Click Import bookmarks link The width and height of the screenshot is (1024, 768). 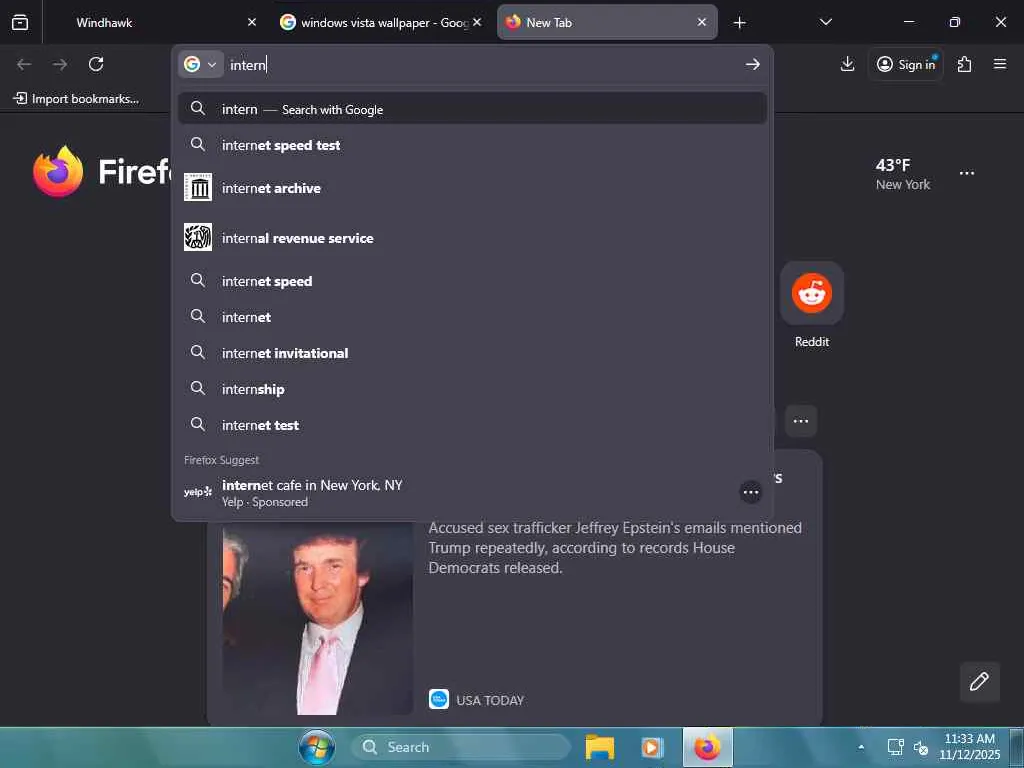coord(76,99)
